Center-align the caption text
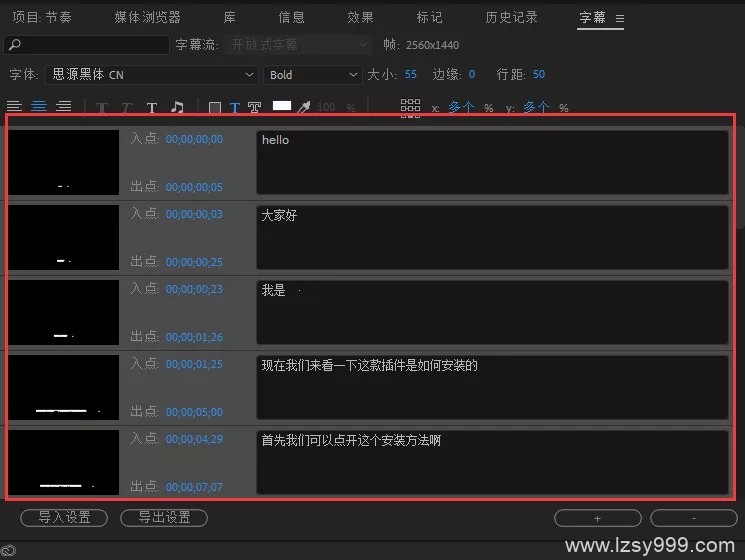This screenshot has height=560, width=745. (x=39, y=107)
